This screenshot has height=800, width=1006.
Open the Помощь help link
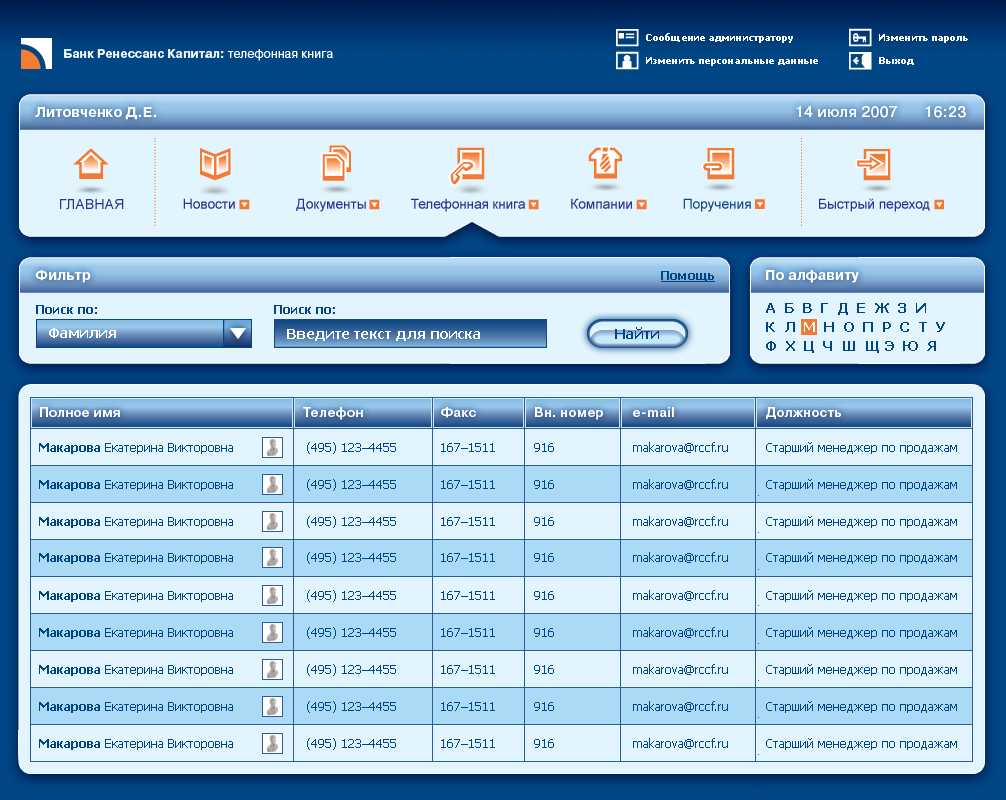[x=687, y=276]
